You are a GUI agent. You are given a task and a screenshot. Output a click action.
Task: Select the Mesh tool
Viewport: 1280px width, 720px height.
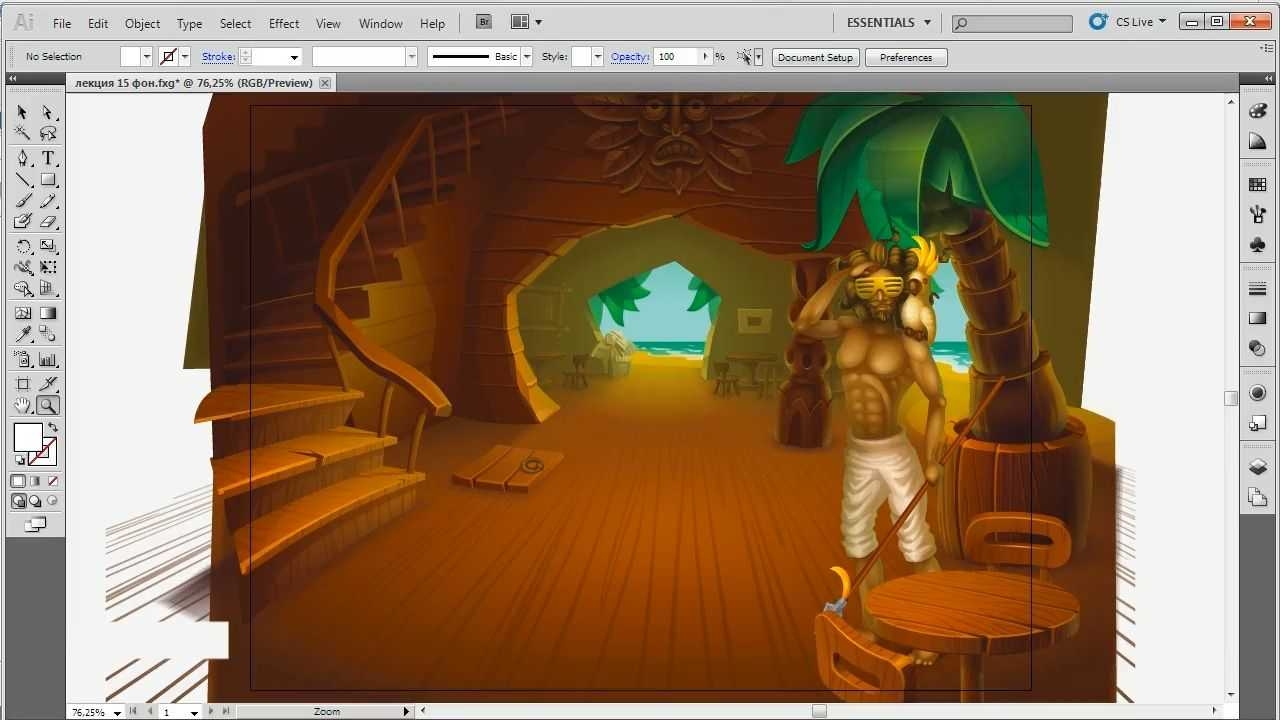click(23, 313)
